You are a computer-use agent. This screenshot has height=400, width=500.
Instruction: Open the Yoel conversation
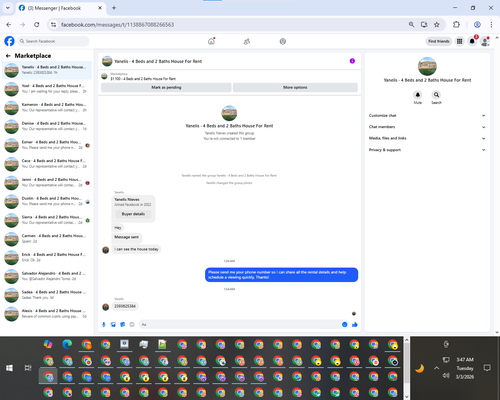[47, 89]
